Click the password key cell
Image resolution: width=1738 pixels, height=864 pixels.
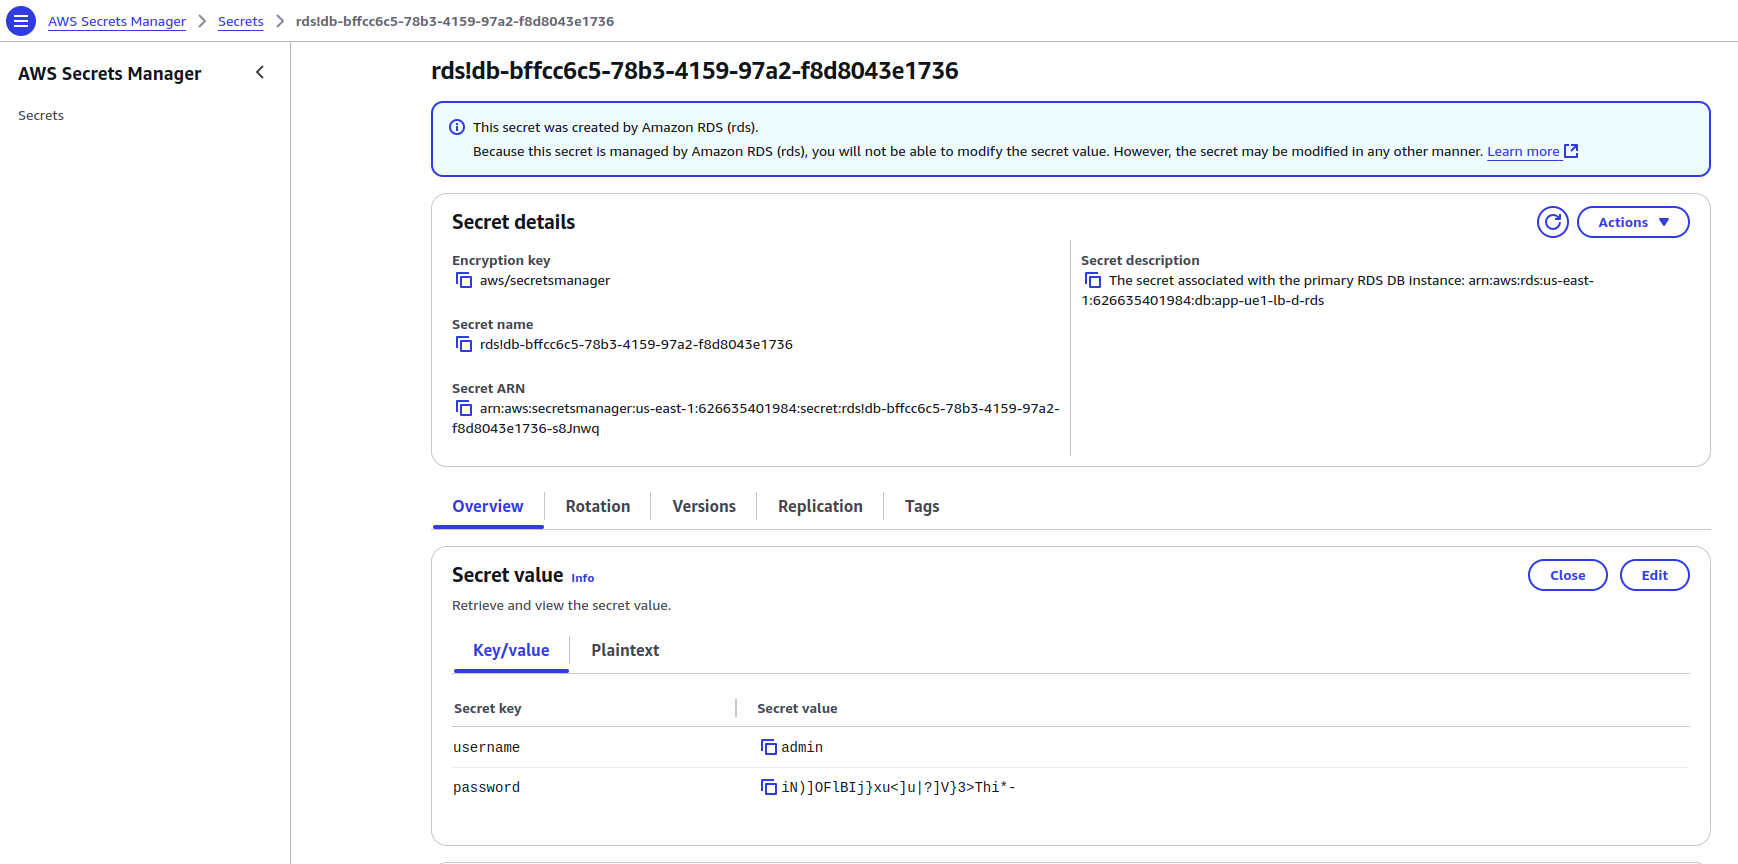[486, 787]
